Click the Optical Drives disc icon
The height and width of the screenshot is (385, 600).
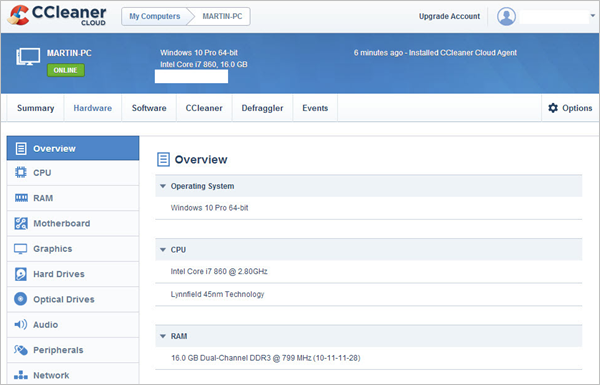pos(21,299)
